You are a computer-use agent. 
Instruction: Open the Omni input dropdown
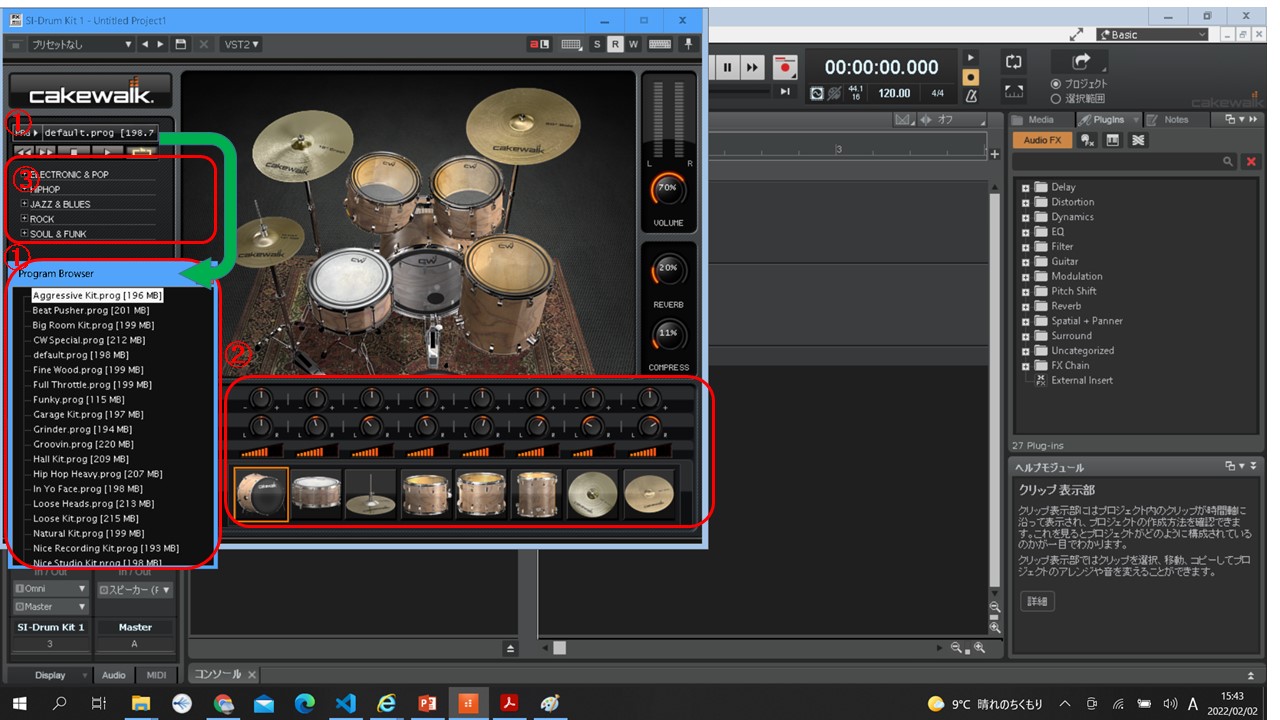(50, 589)
